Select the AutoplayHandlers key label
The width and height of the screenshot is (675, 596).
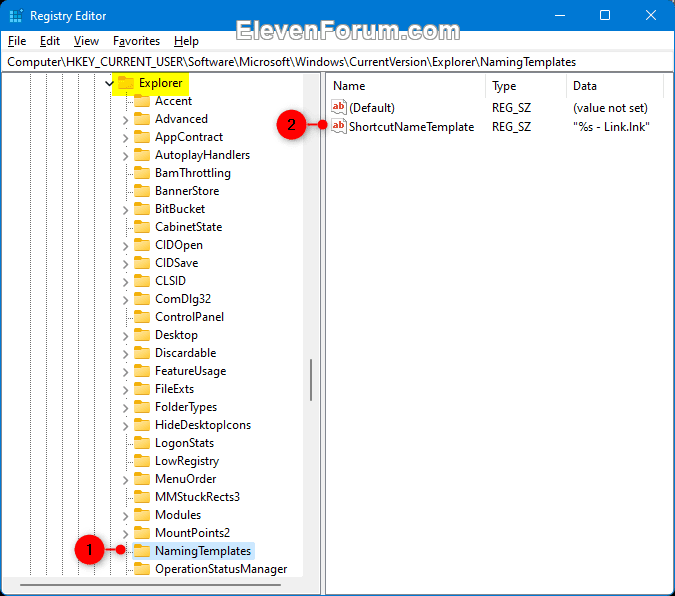tap(202, 155)
